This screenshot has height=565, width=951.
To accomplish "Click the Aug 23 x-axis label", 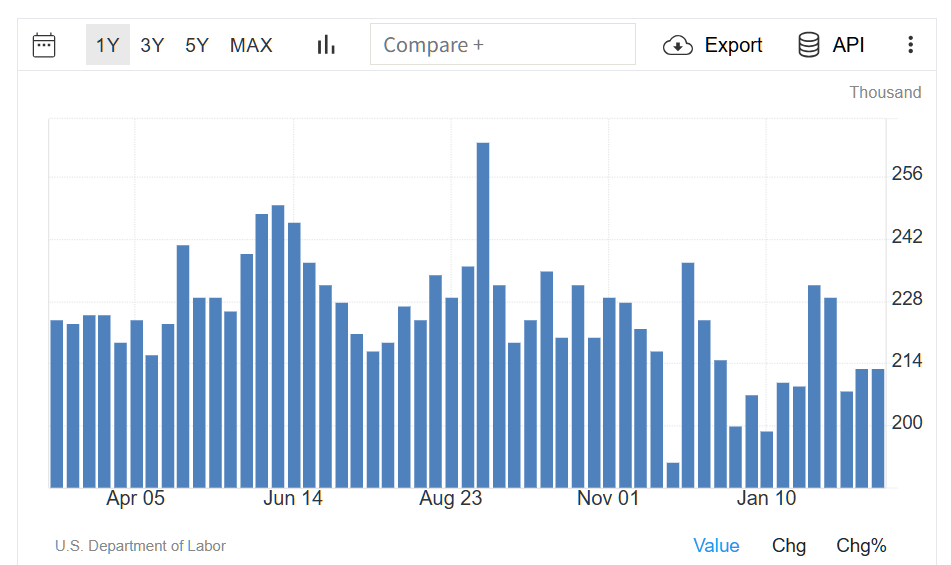I will tap(451, 498).
